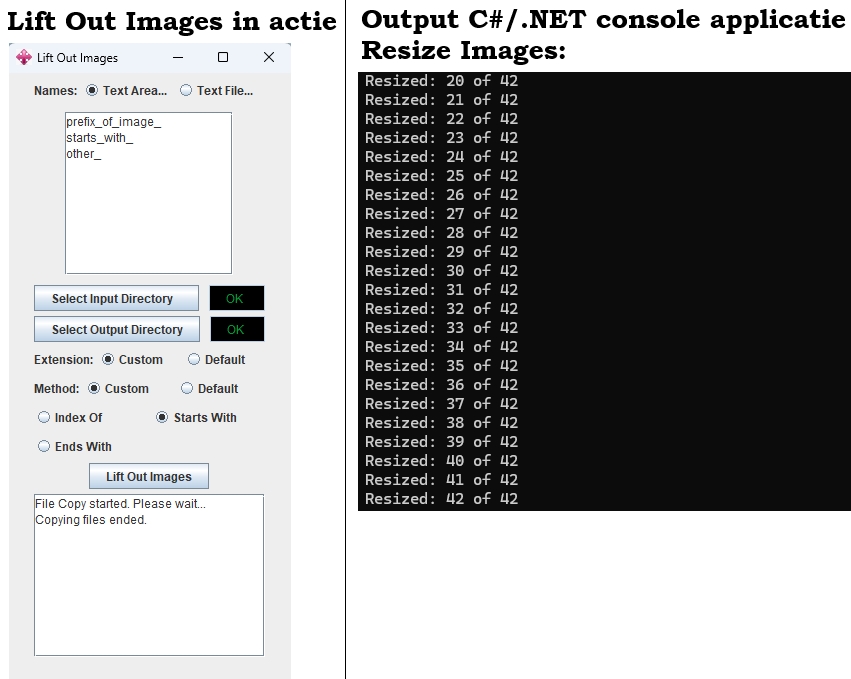Maximize the Lift Out Images window
The height and width of the screenshot is (679, 851).
click(223, 58)
